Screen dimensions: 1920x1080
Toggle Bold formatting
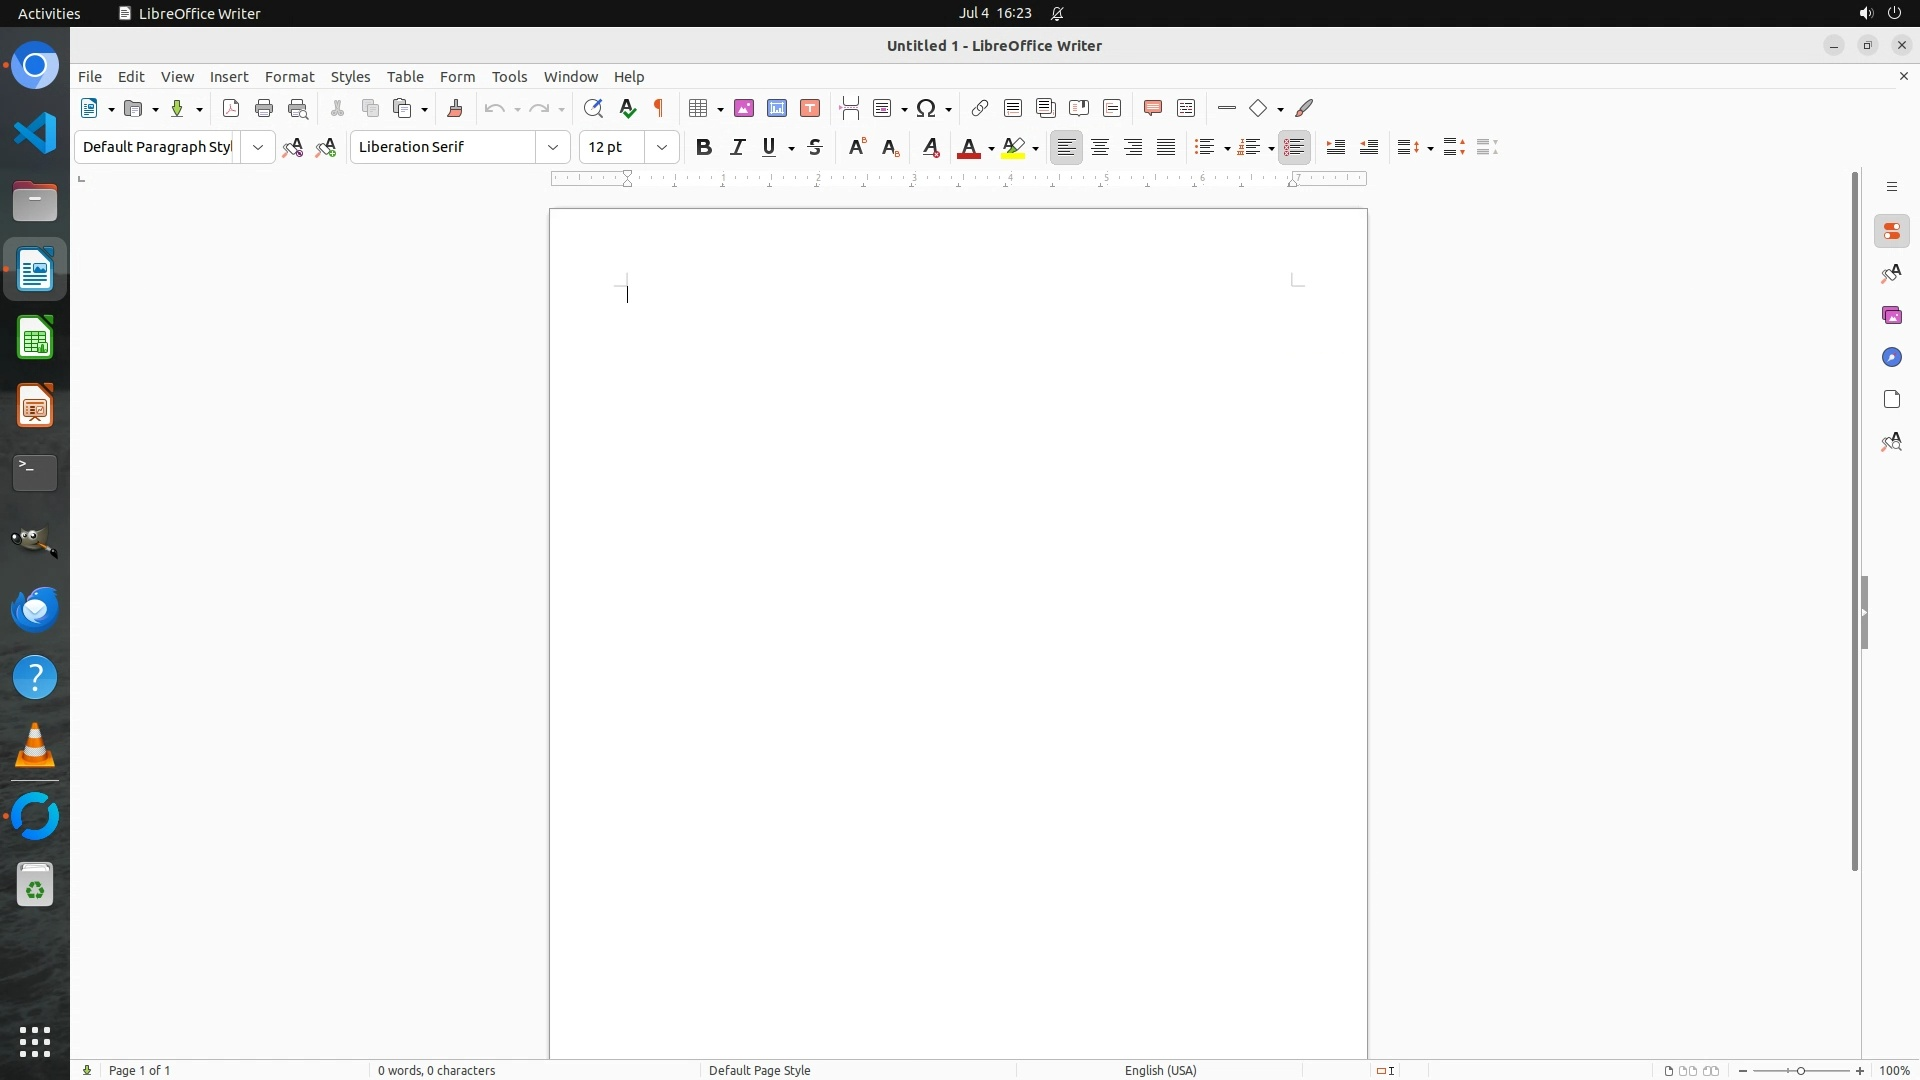pos(704,147)
